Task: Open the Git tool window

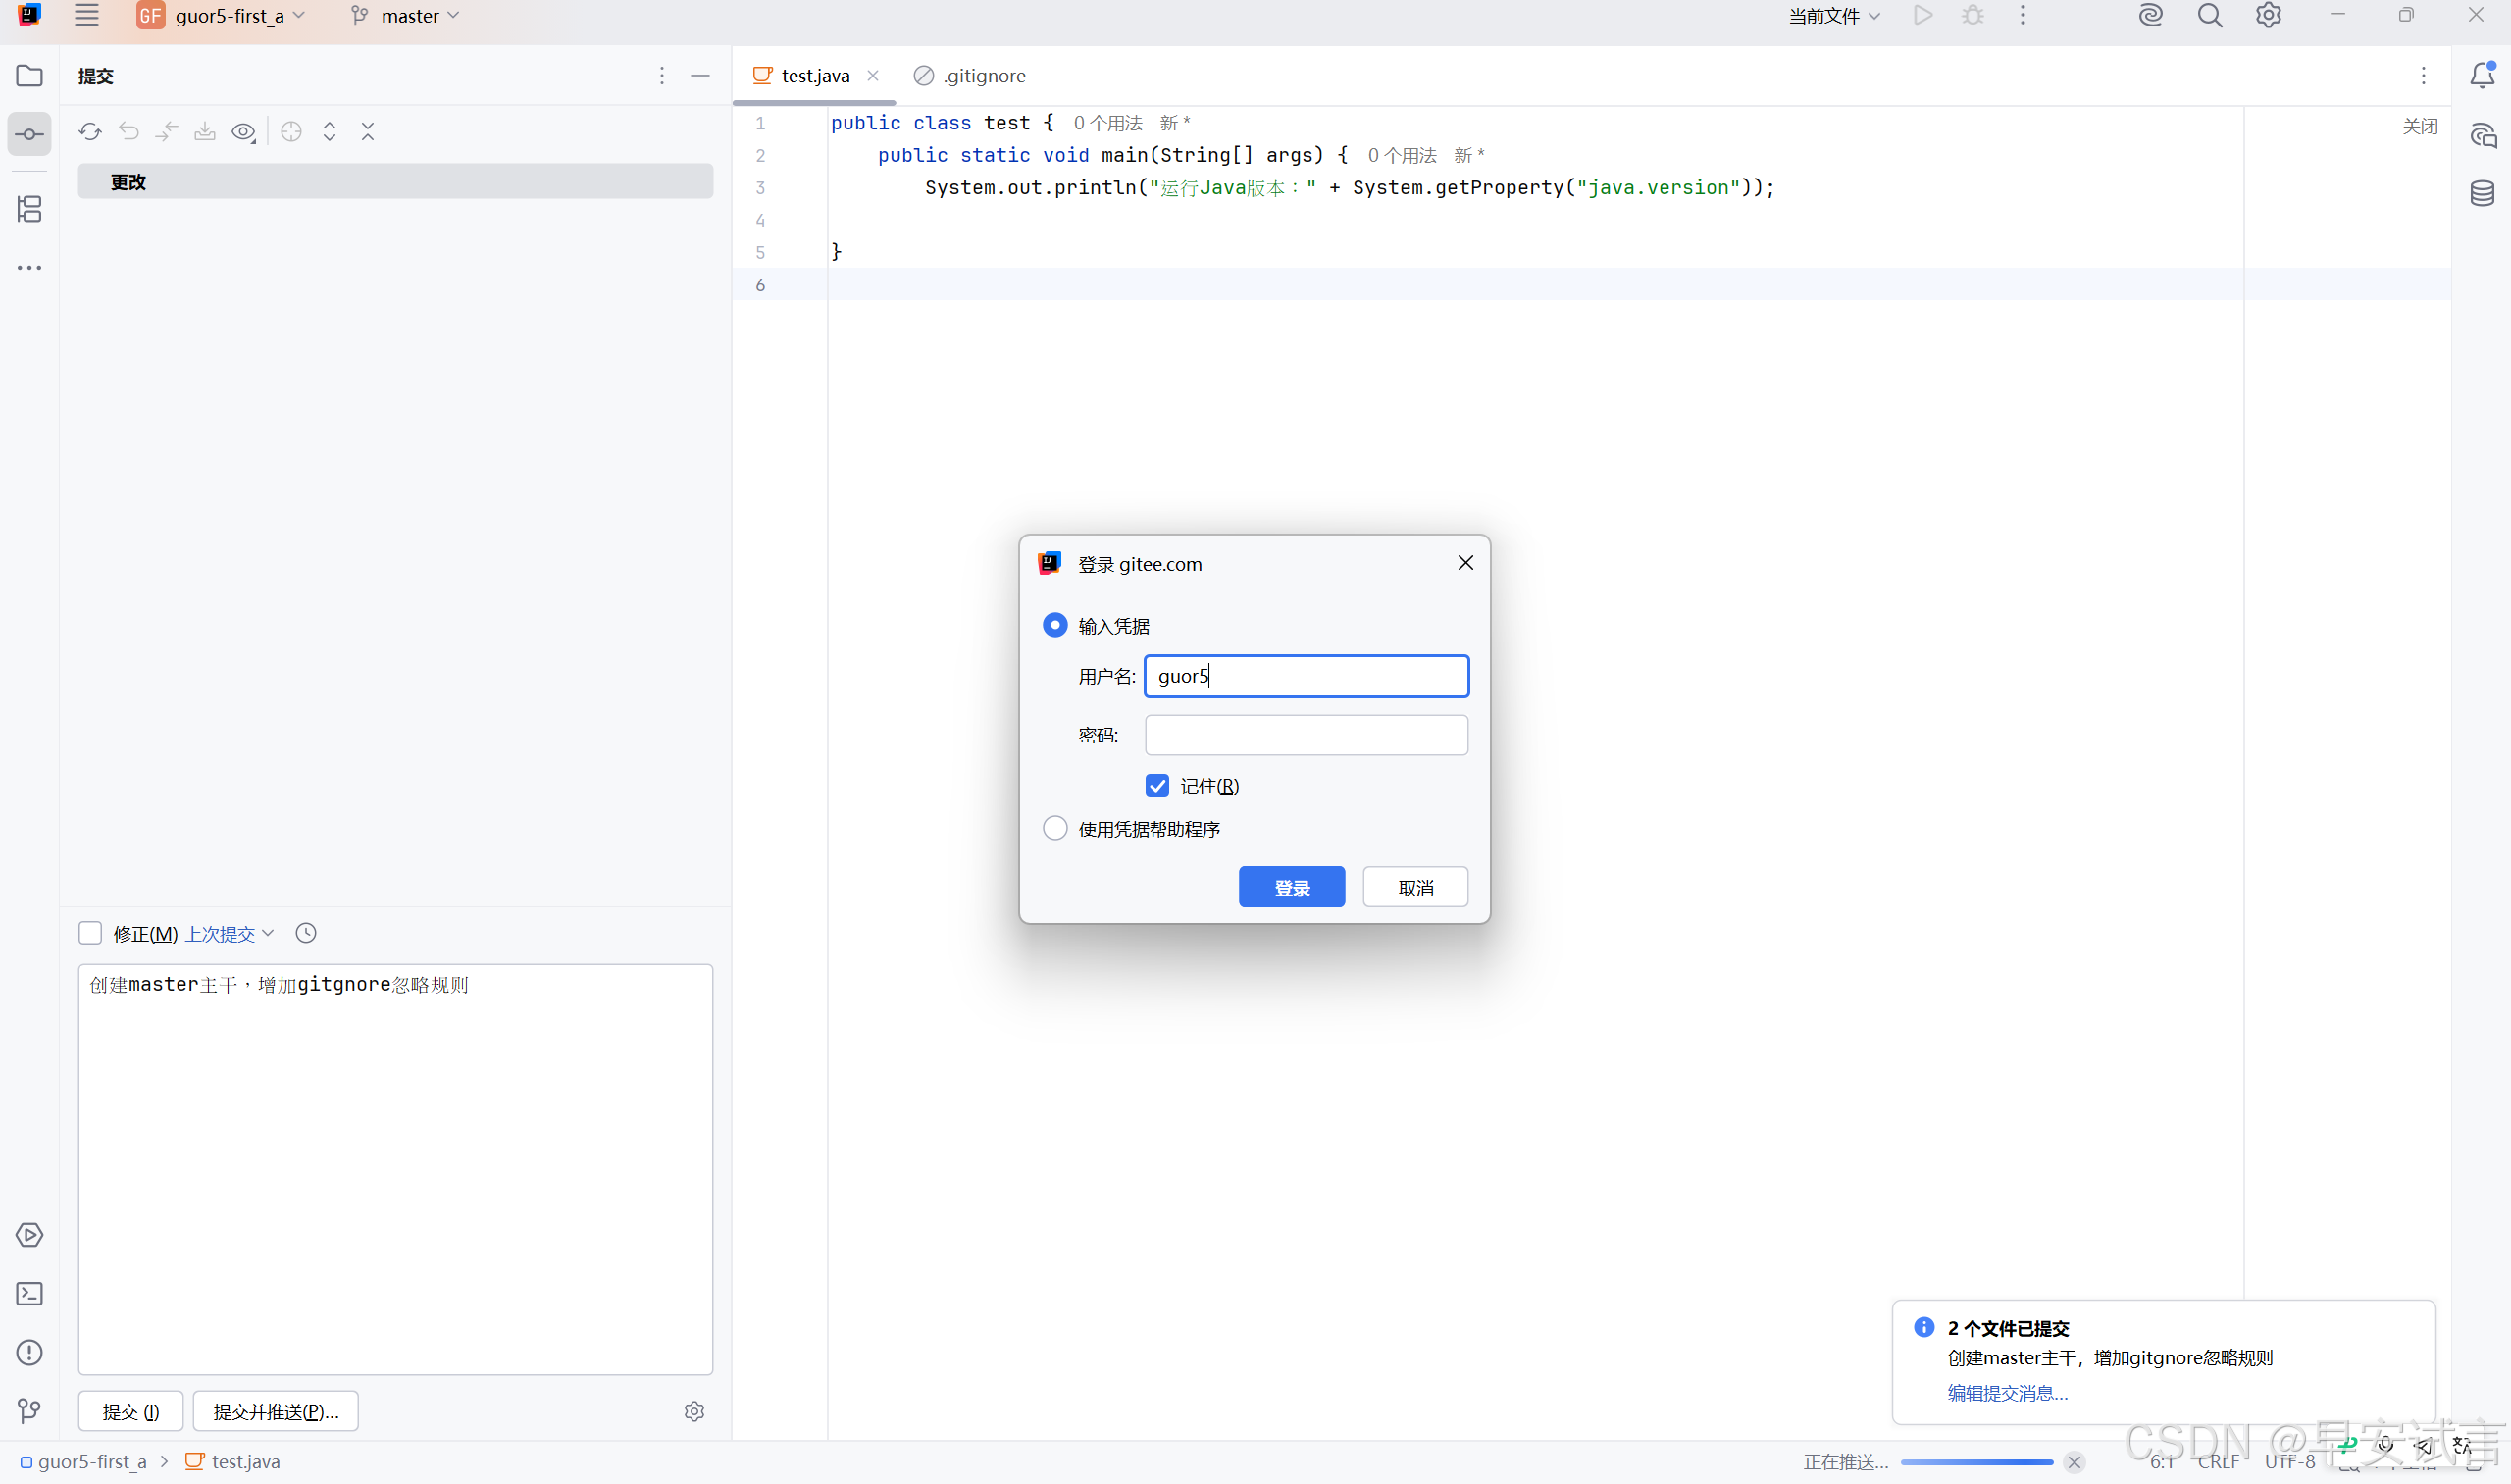Action: pyautogui.click(x=29, y=1411)
